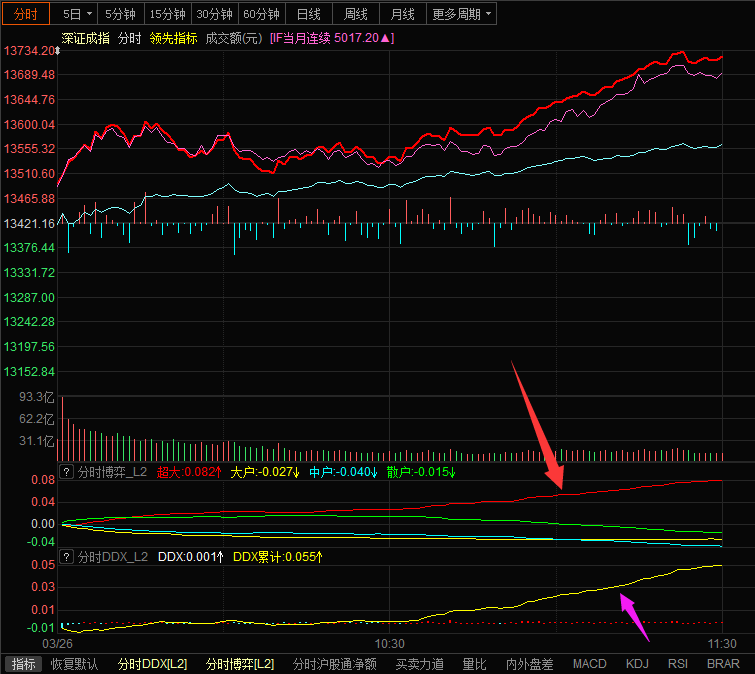Image resolution: width=755 pixels, height=674 pixels.
Task: Select the 分时DDX[L2] indicator tab
Action: (152, 664)
